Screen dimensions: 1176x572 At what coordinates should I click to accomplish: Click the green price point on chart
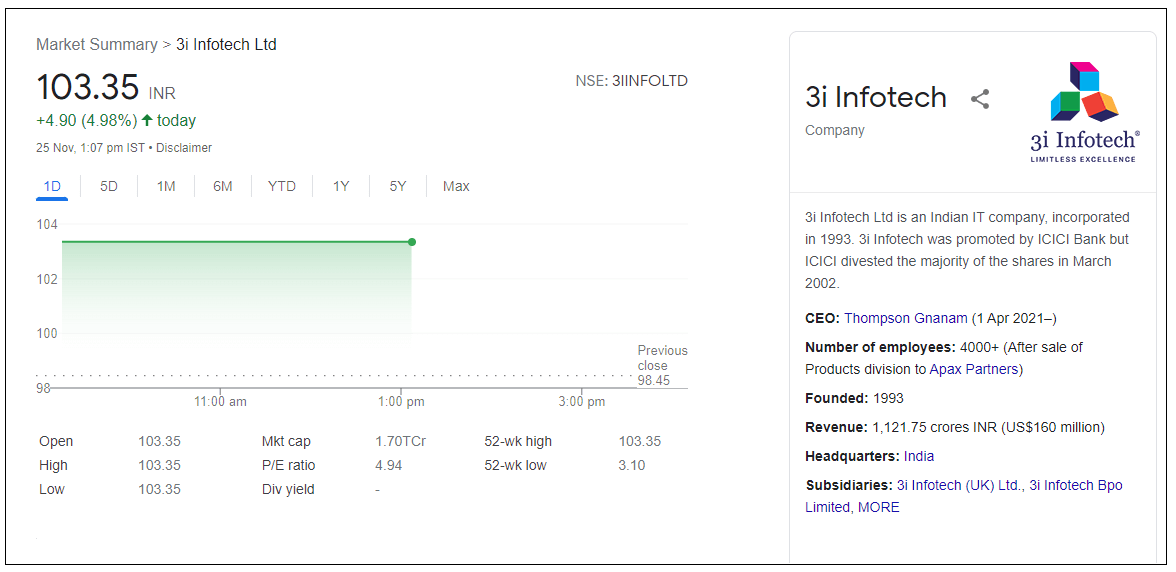(411, 242)
